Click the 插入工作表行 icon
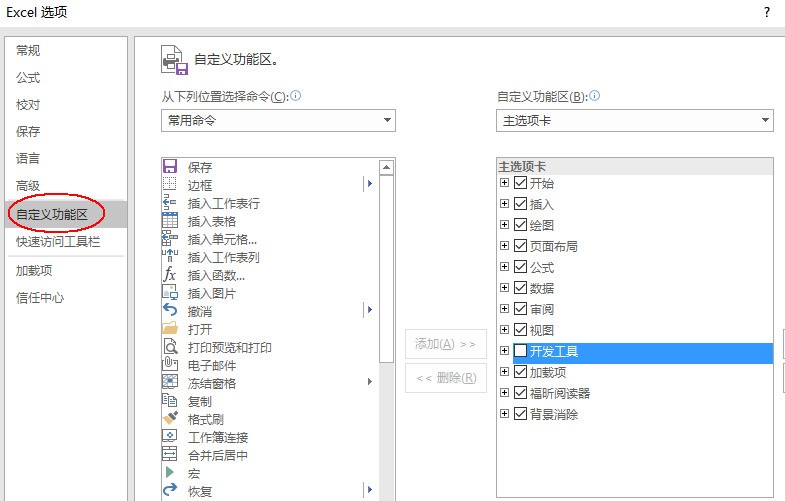This screenshot has width=785, height=501. (x=170, y=202)
